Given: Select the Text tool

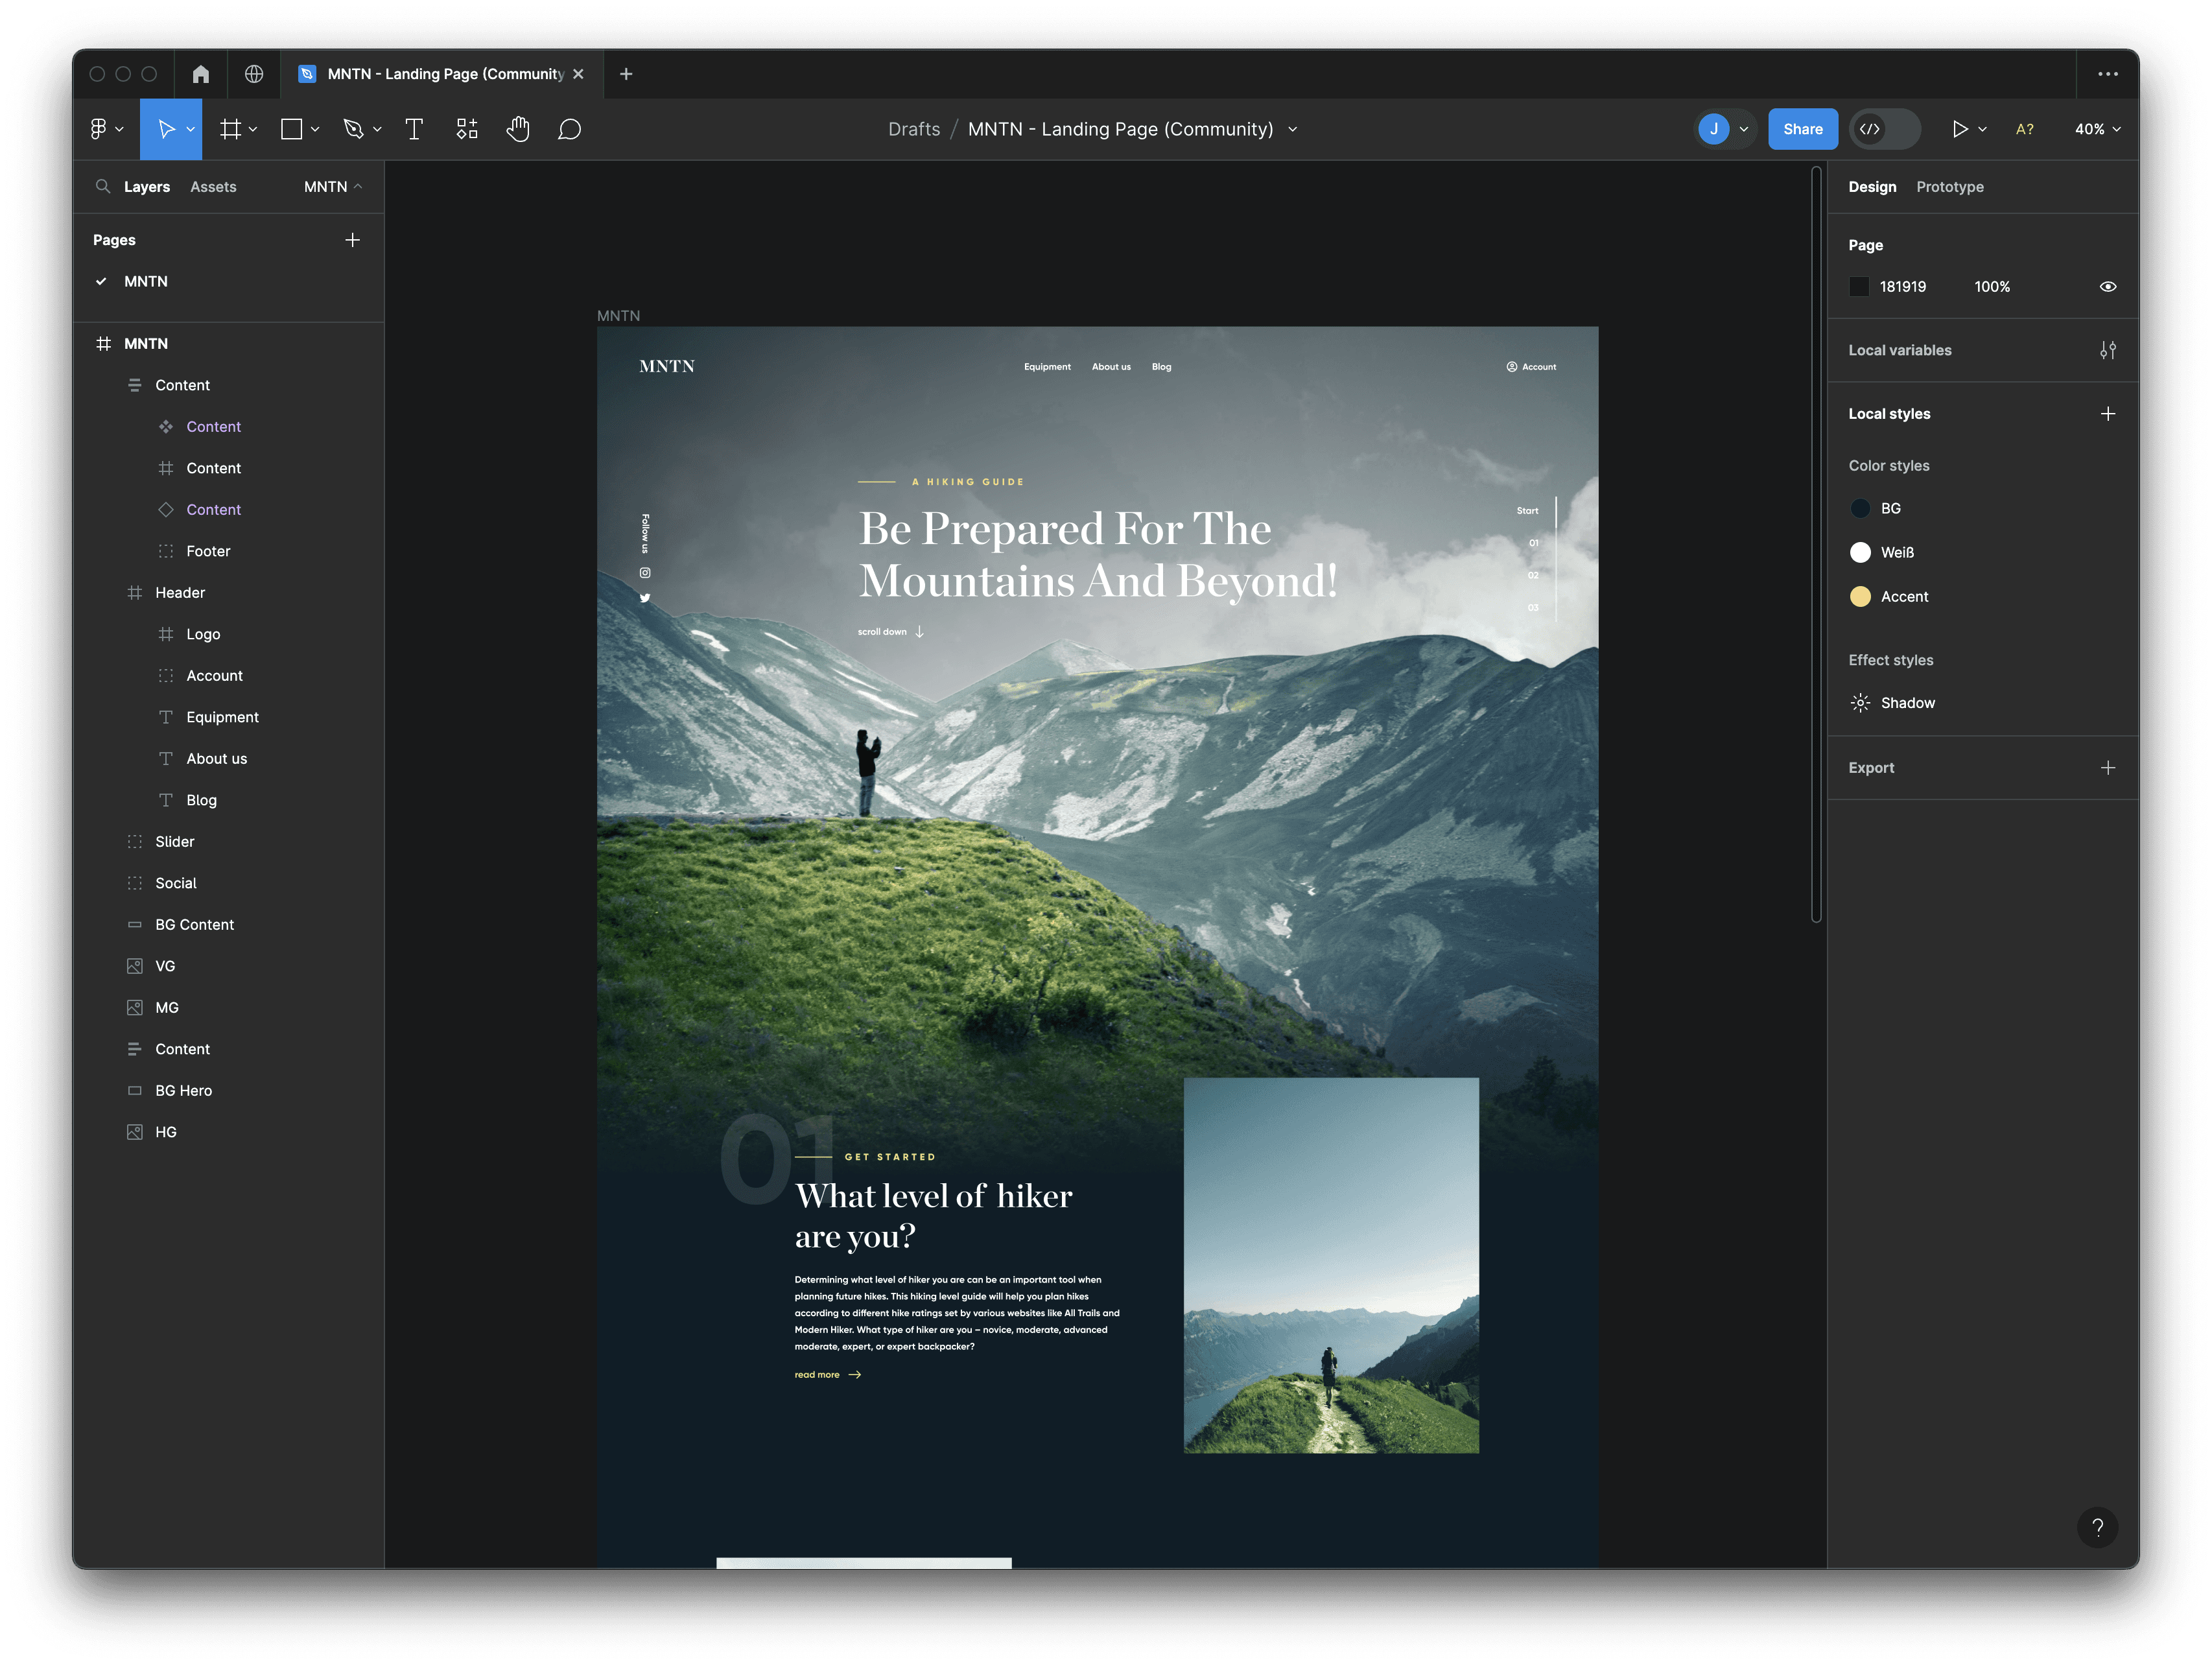Looking at the screenshot, I should point(414,128).
